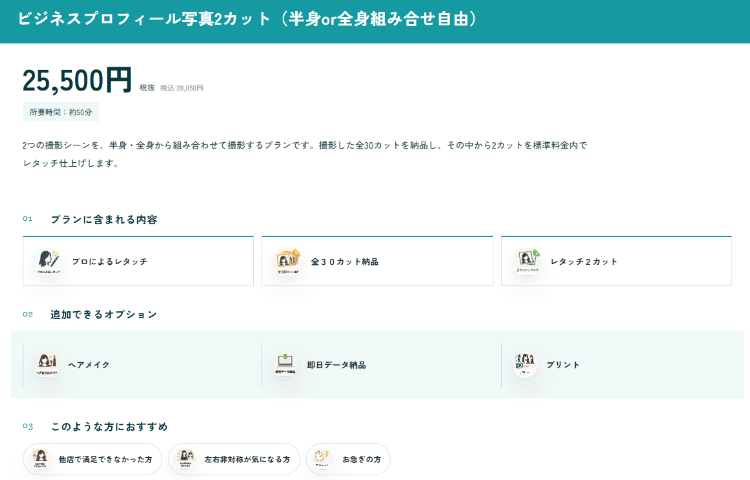The height and width of the screenshot is (480, 750).
Task: Click the 他店で満足できなかった方 tag text
Action: coord(105,459)
